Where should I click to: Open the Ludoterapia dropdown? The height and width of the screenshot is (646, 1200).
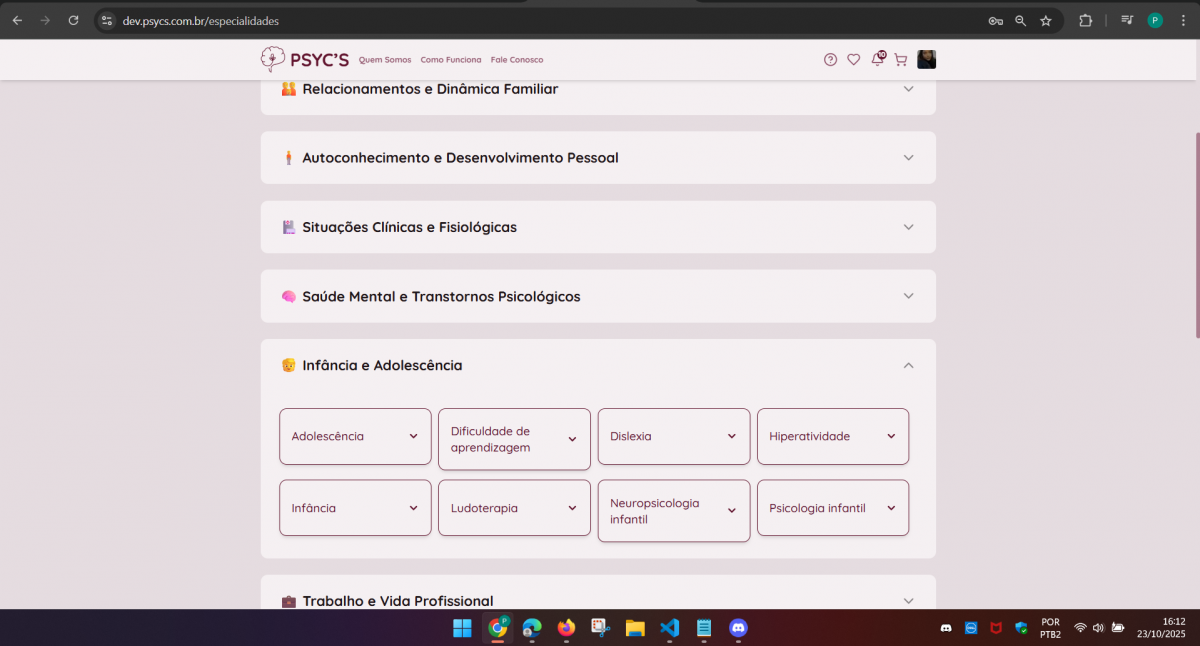(514, 508)
